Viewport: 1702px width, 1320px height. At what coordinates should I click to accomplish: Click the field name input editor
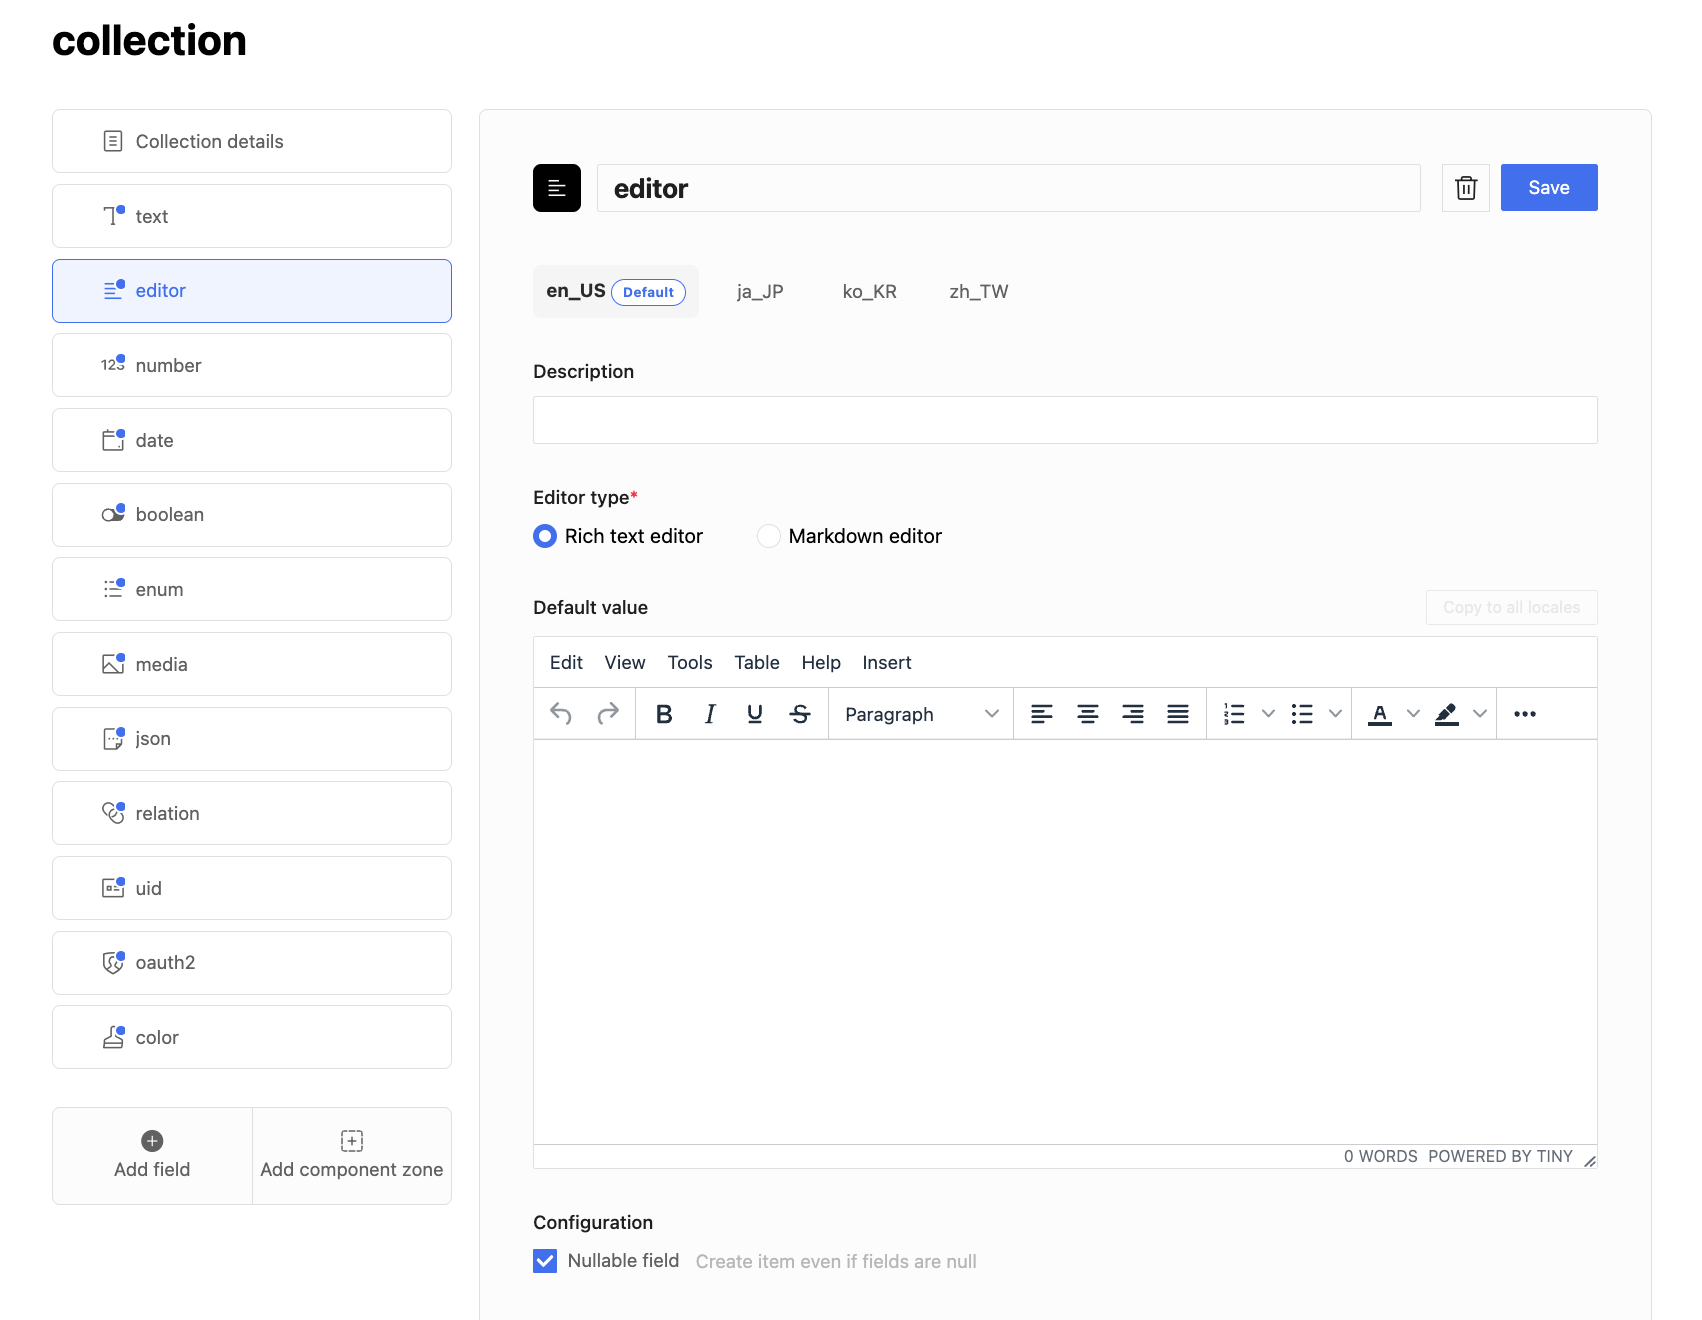click(1009, 188)
